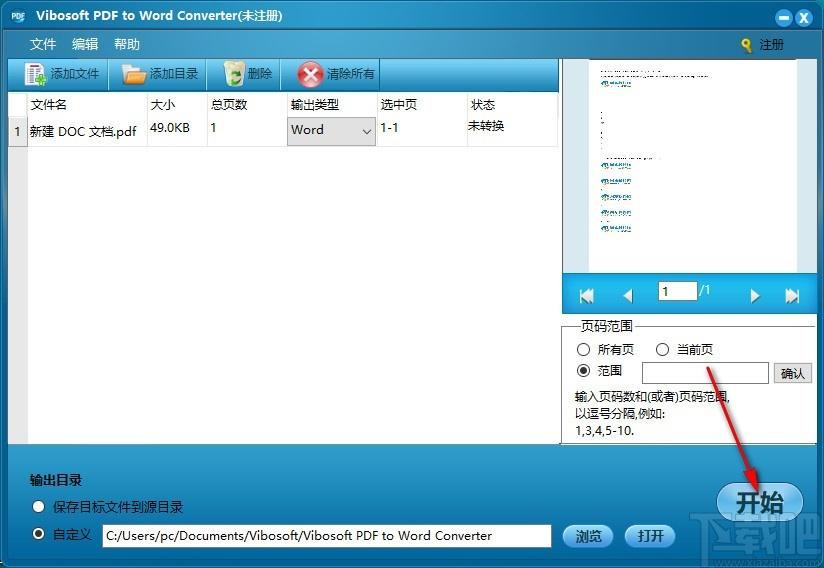Click the register key icon

pyautogui.click(x=746, y=45)
